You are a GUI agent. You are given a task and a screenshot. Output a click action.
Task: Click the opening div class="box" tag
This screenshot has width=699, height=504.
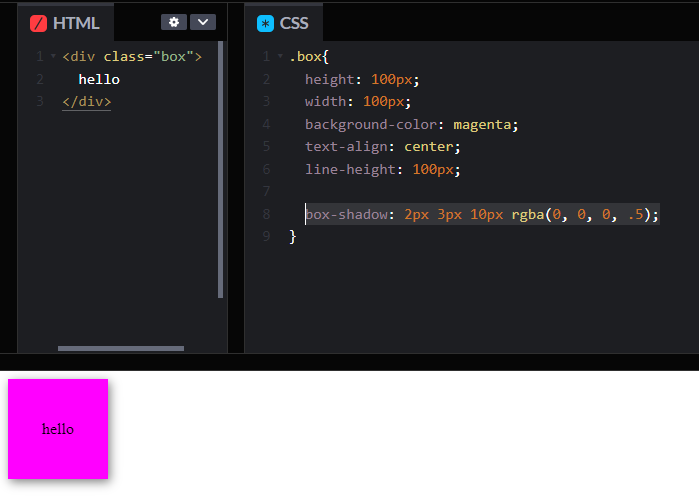(132, 57)
